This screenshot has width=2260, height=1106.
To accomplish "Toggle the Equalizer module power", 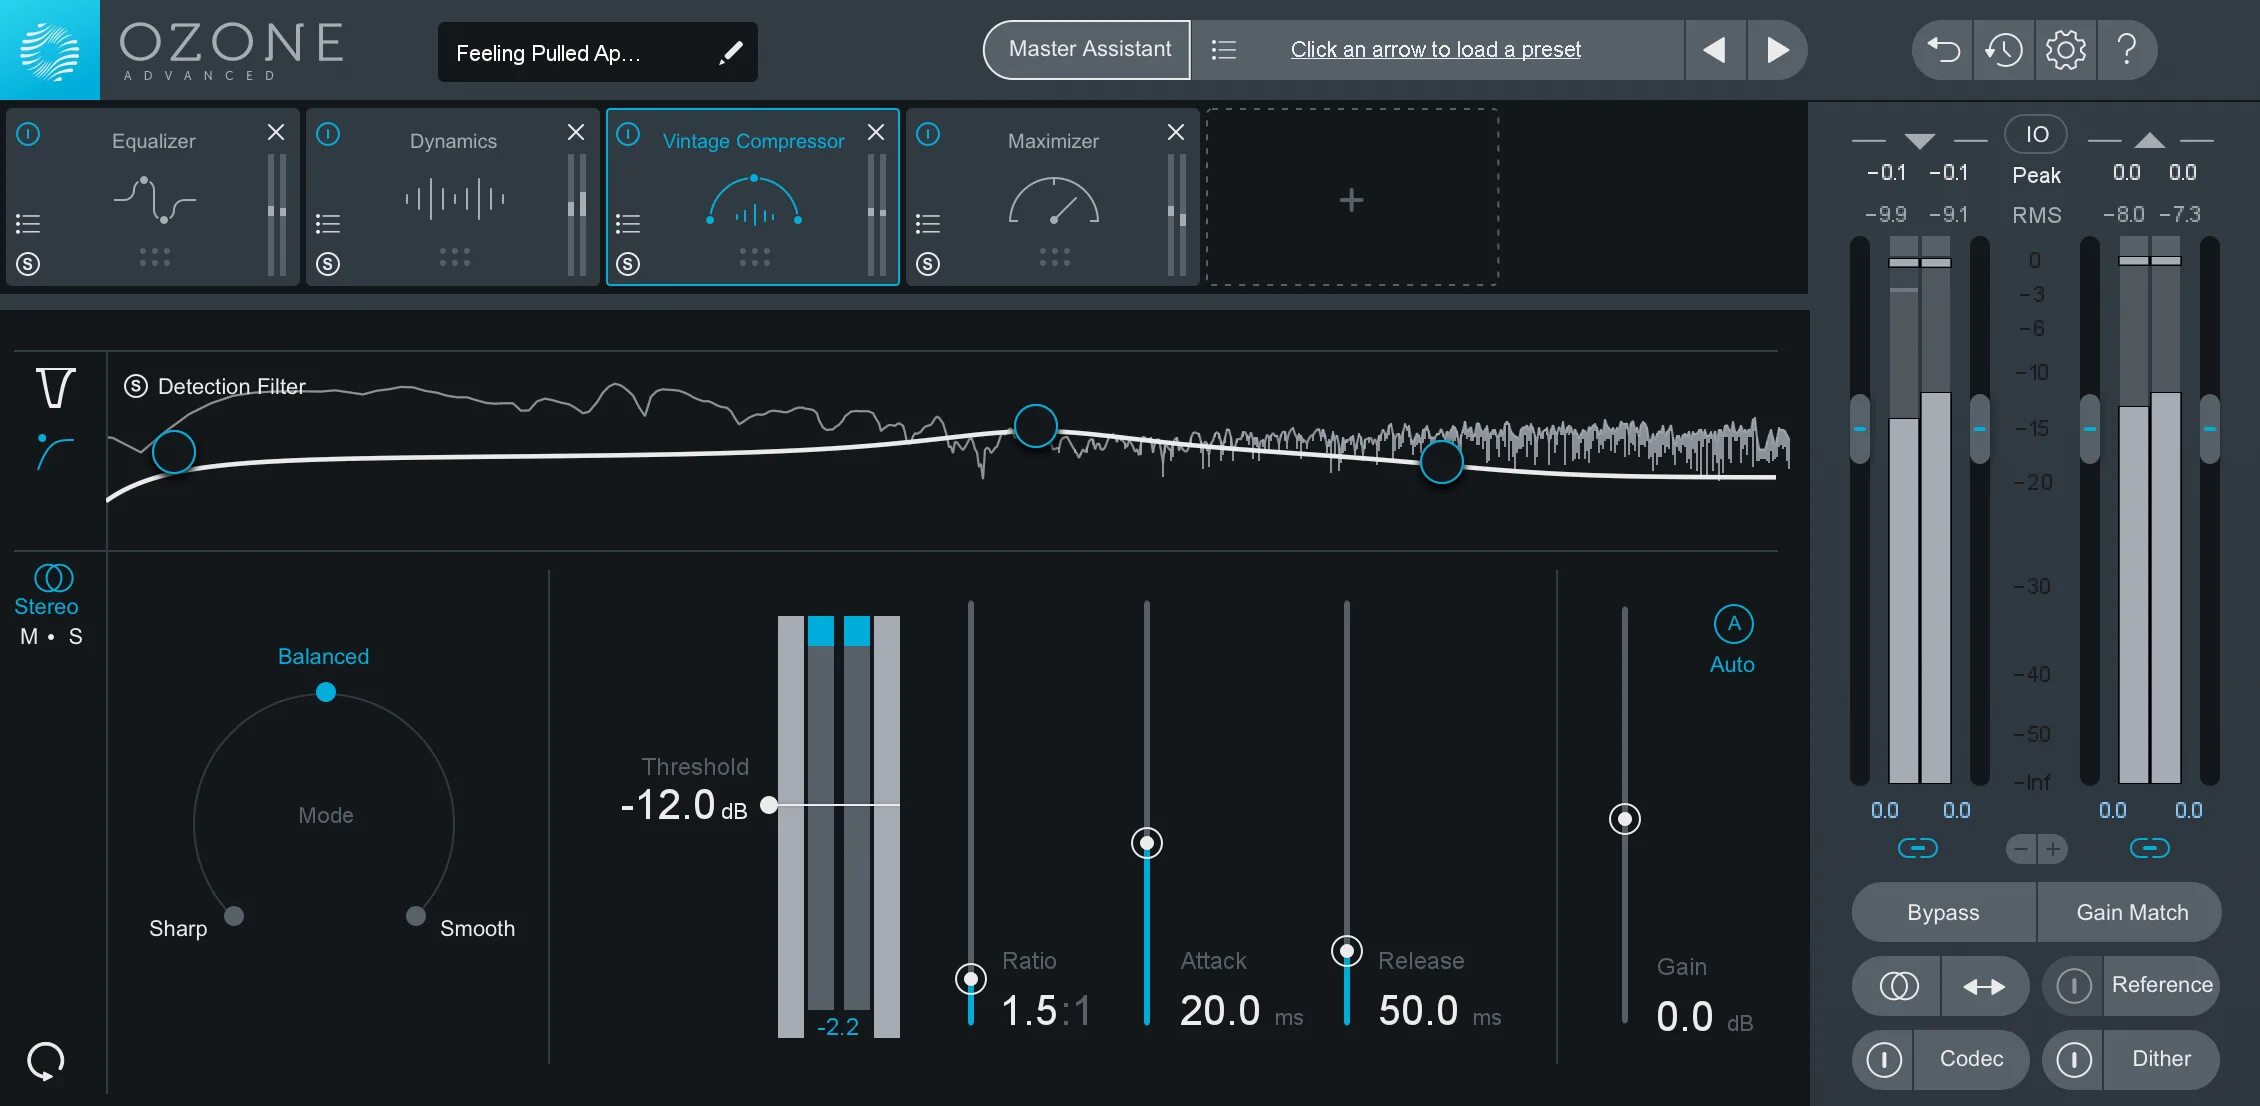I will pos(28,134).
